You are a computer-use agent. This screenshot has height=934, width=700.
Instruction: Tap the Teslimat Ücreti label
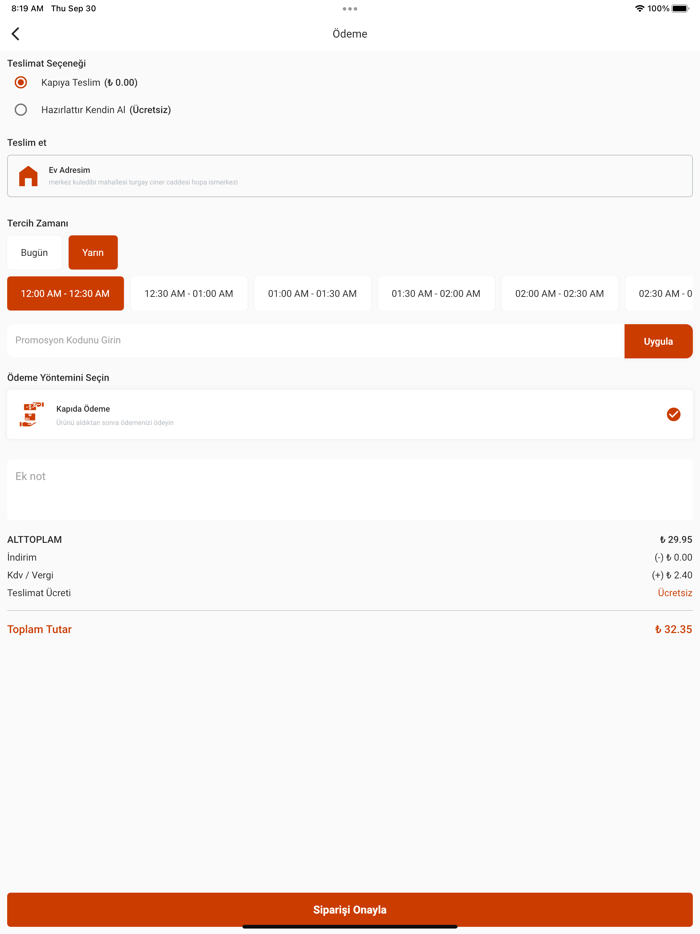click(x=39, y=593)
